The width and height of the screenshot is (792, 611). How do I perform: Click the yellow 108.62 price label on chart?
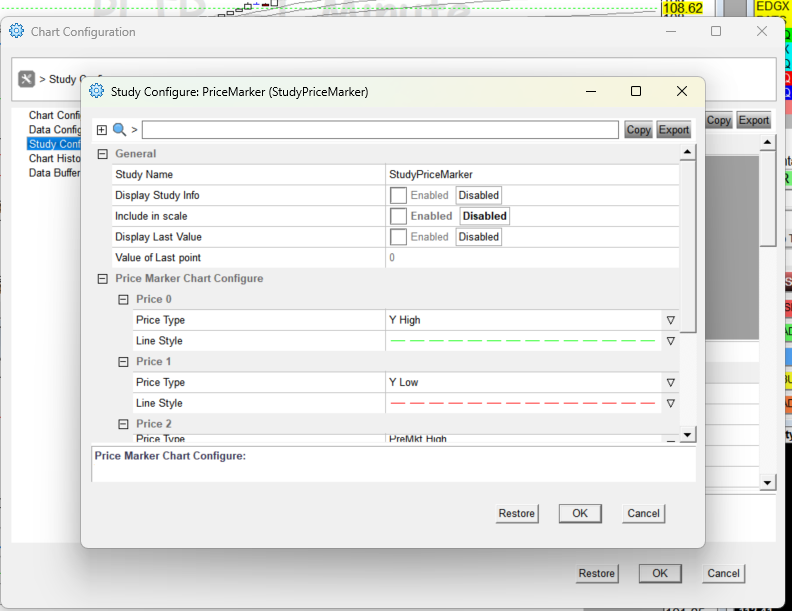(682, 8)
